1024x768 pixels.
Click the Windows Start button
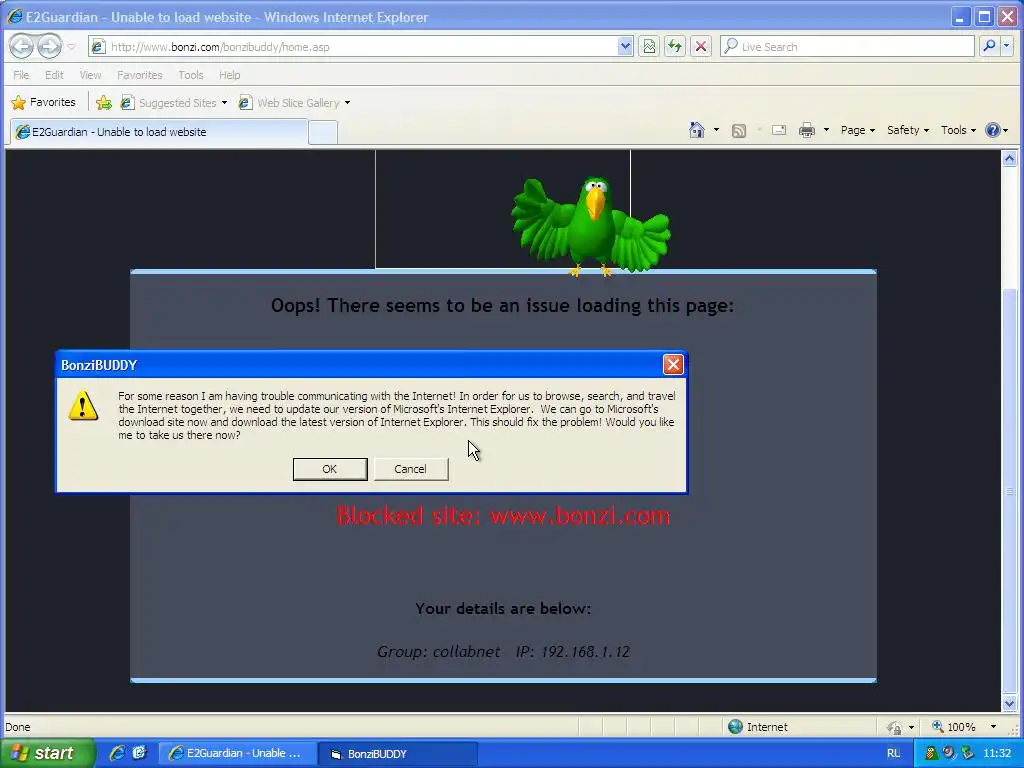pos(47,753)
